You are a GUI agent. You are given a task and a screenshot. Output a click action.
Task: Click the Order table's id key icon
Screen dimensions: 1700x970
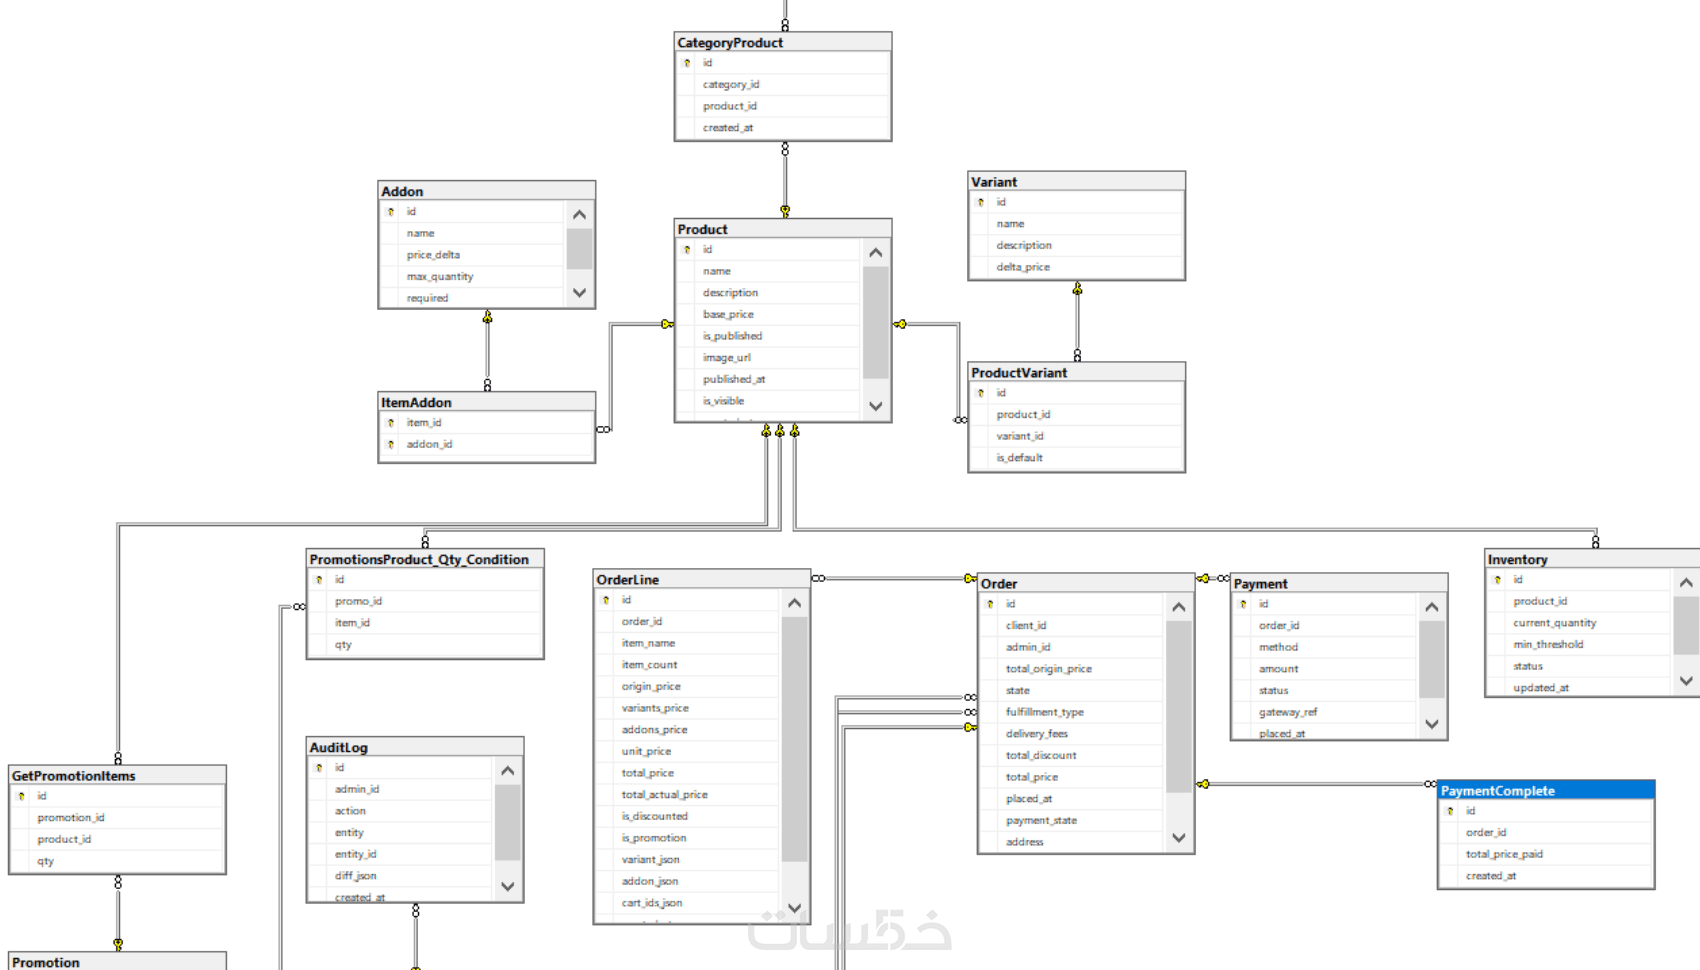click(x=990, y=604)
